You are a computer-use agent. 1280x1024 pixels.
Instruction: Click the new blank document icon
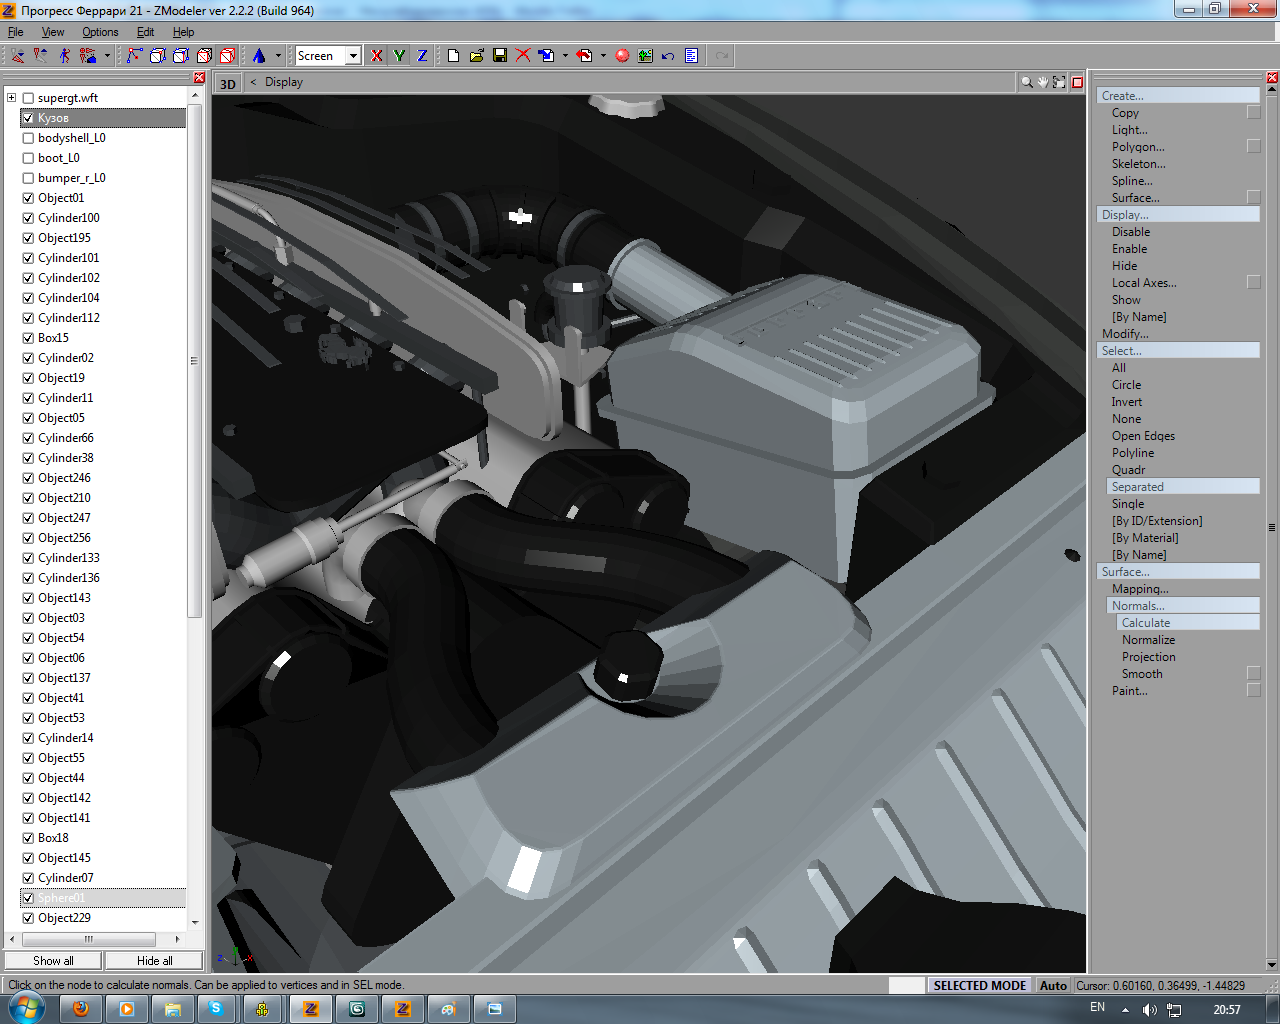click(x=453, y=56)
